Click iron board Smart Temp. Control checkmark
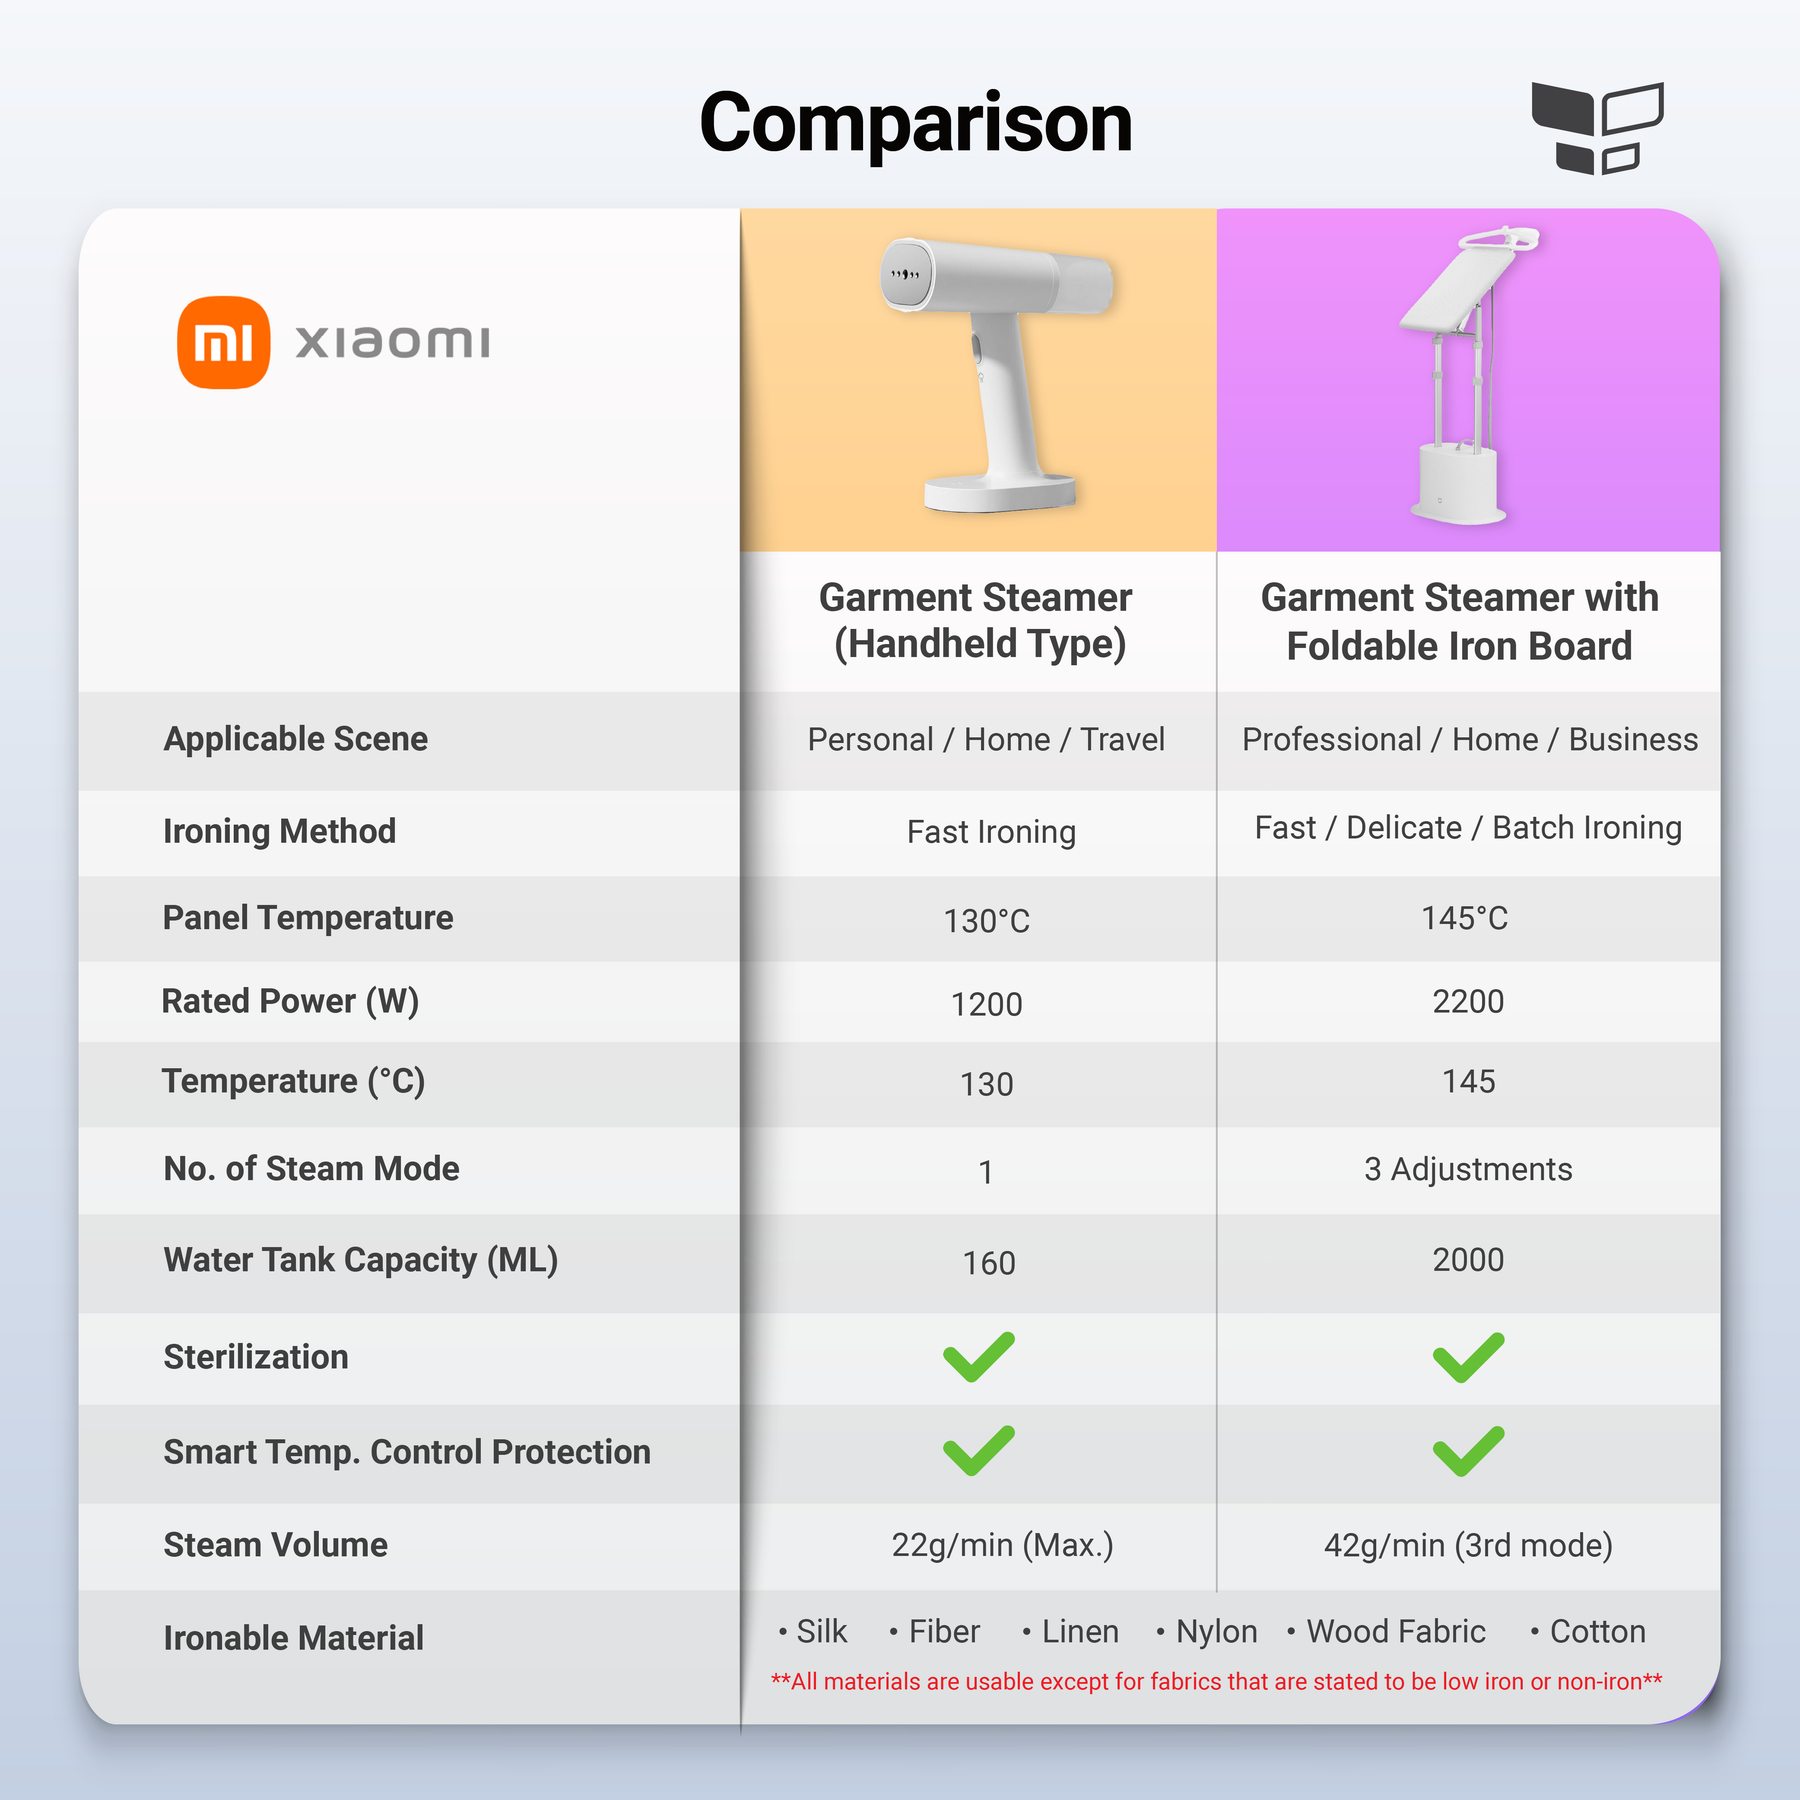The image size is (1800, 1800). (1468, 1451)
